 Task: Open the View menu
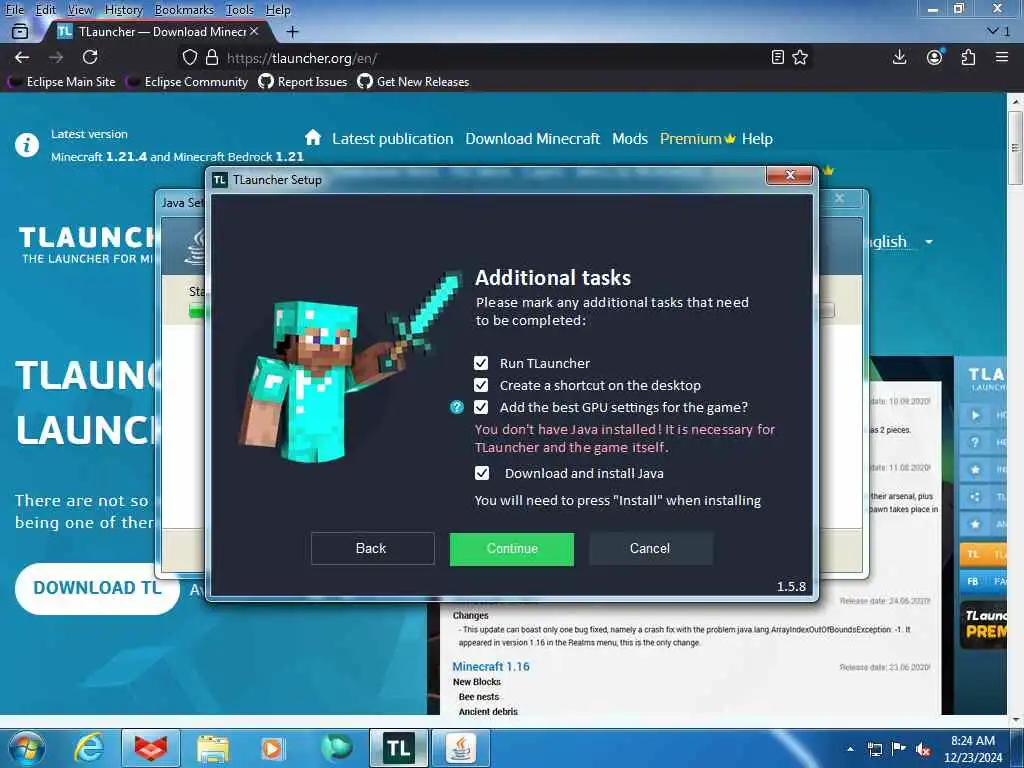tap(80, 10)
